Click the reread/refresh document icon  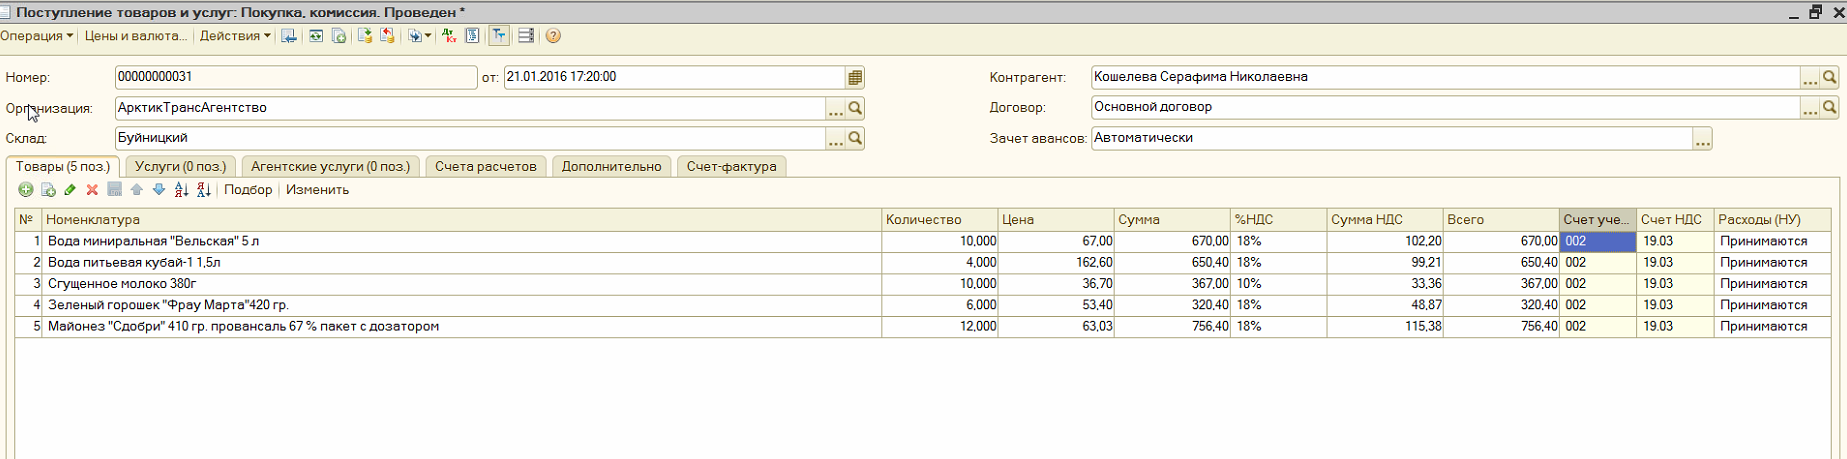[316, 36]
